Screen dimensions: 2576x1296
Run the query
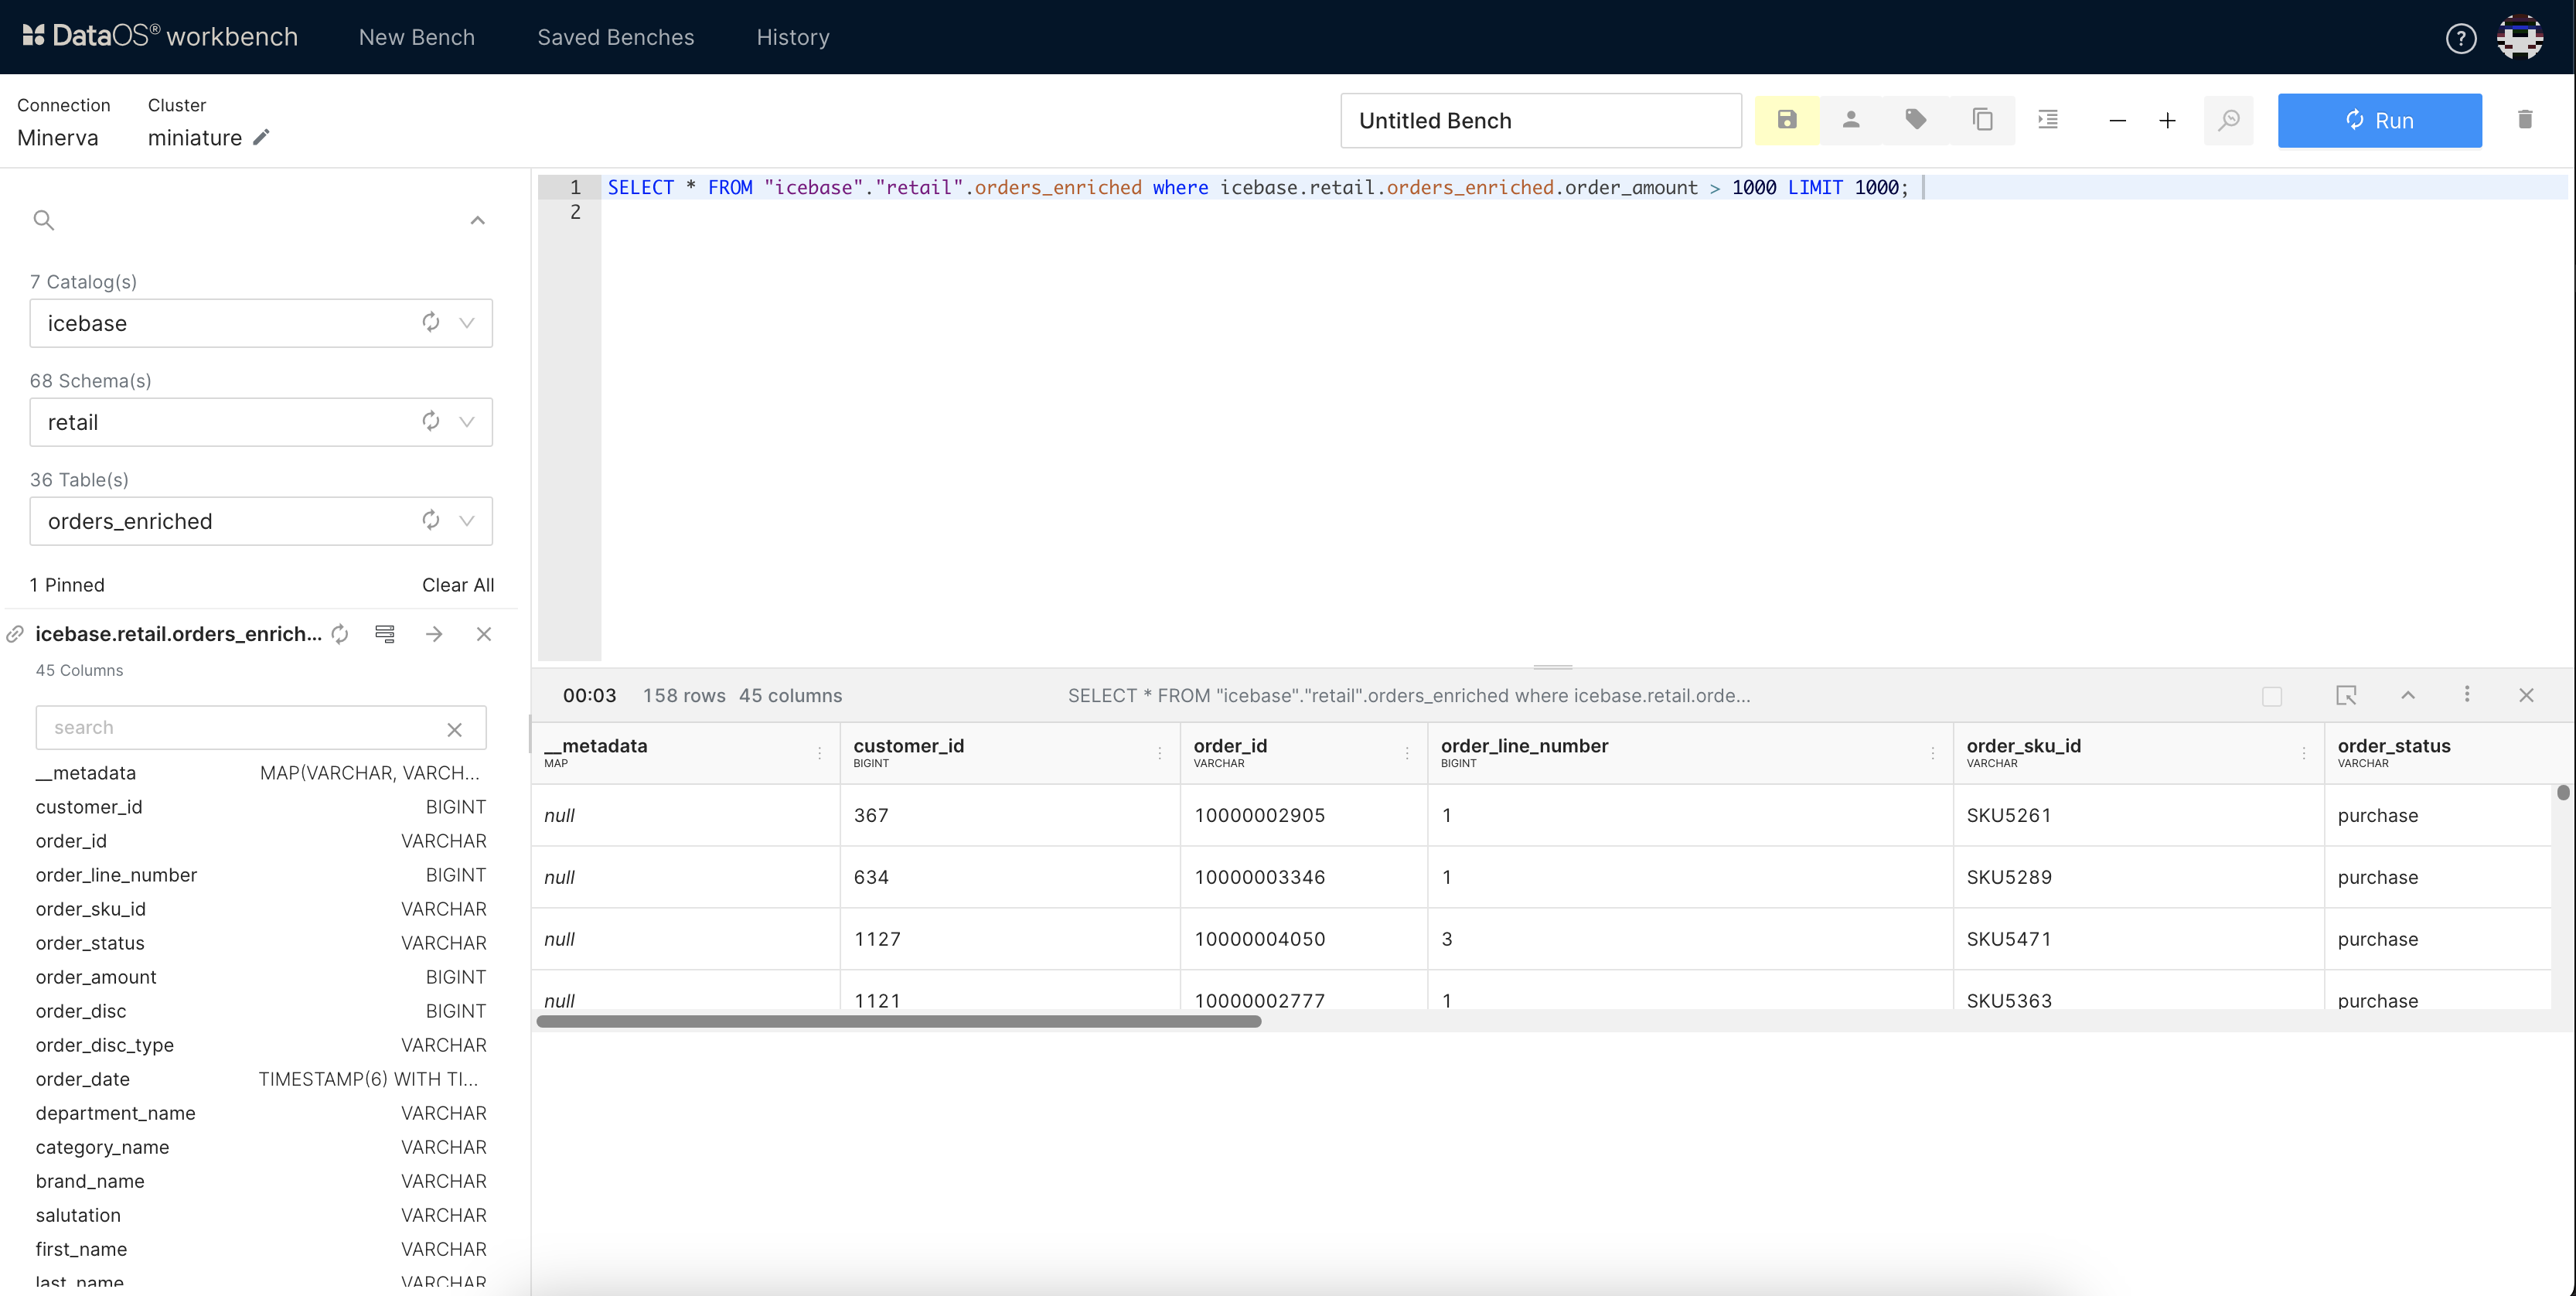(2379, 120)
